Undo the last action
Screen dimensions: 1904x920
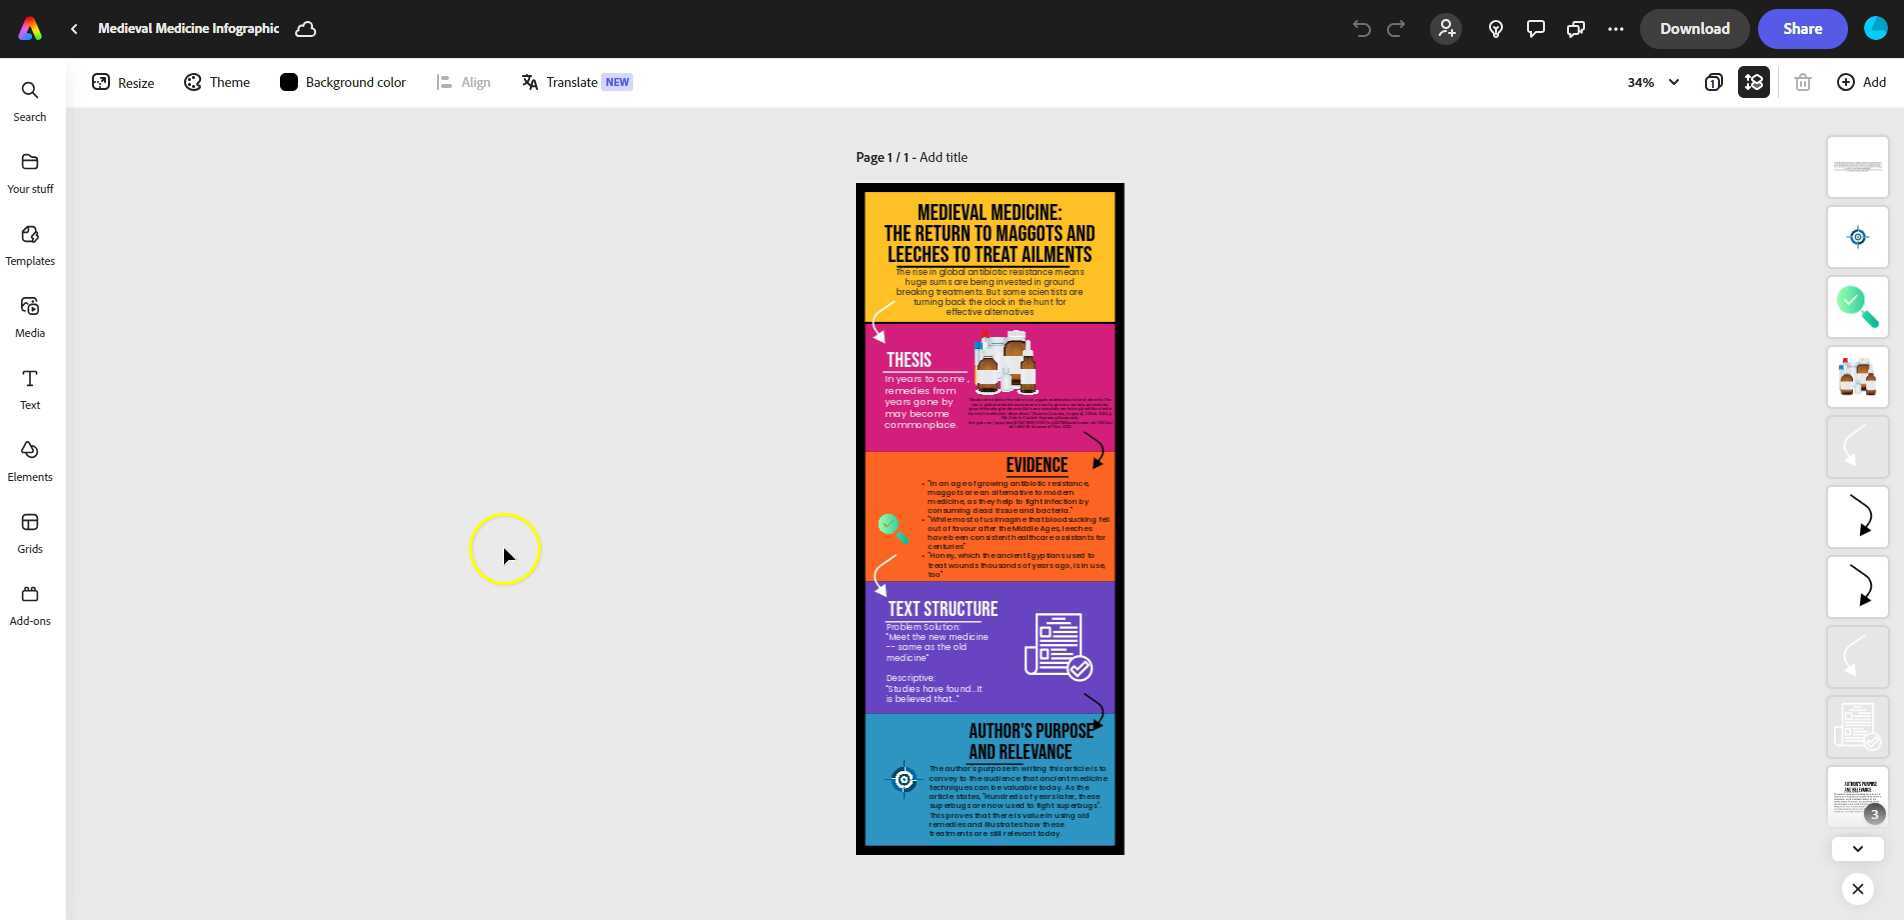tap(1360, 28)
